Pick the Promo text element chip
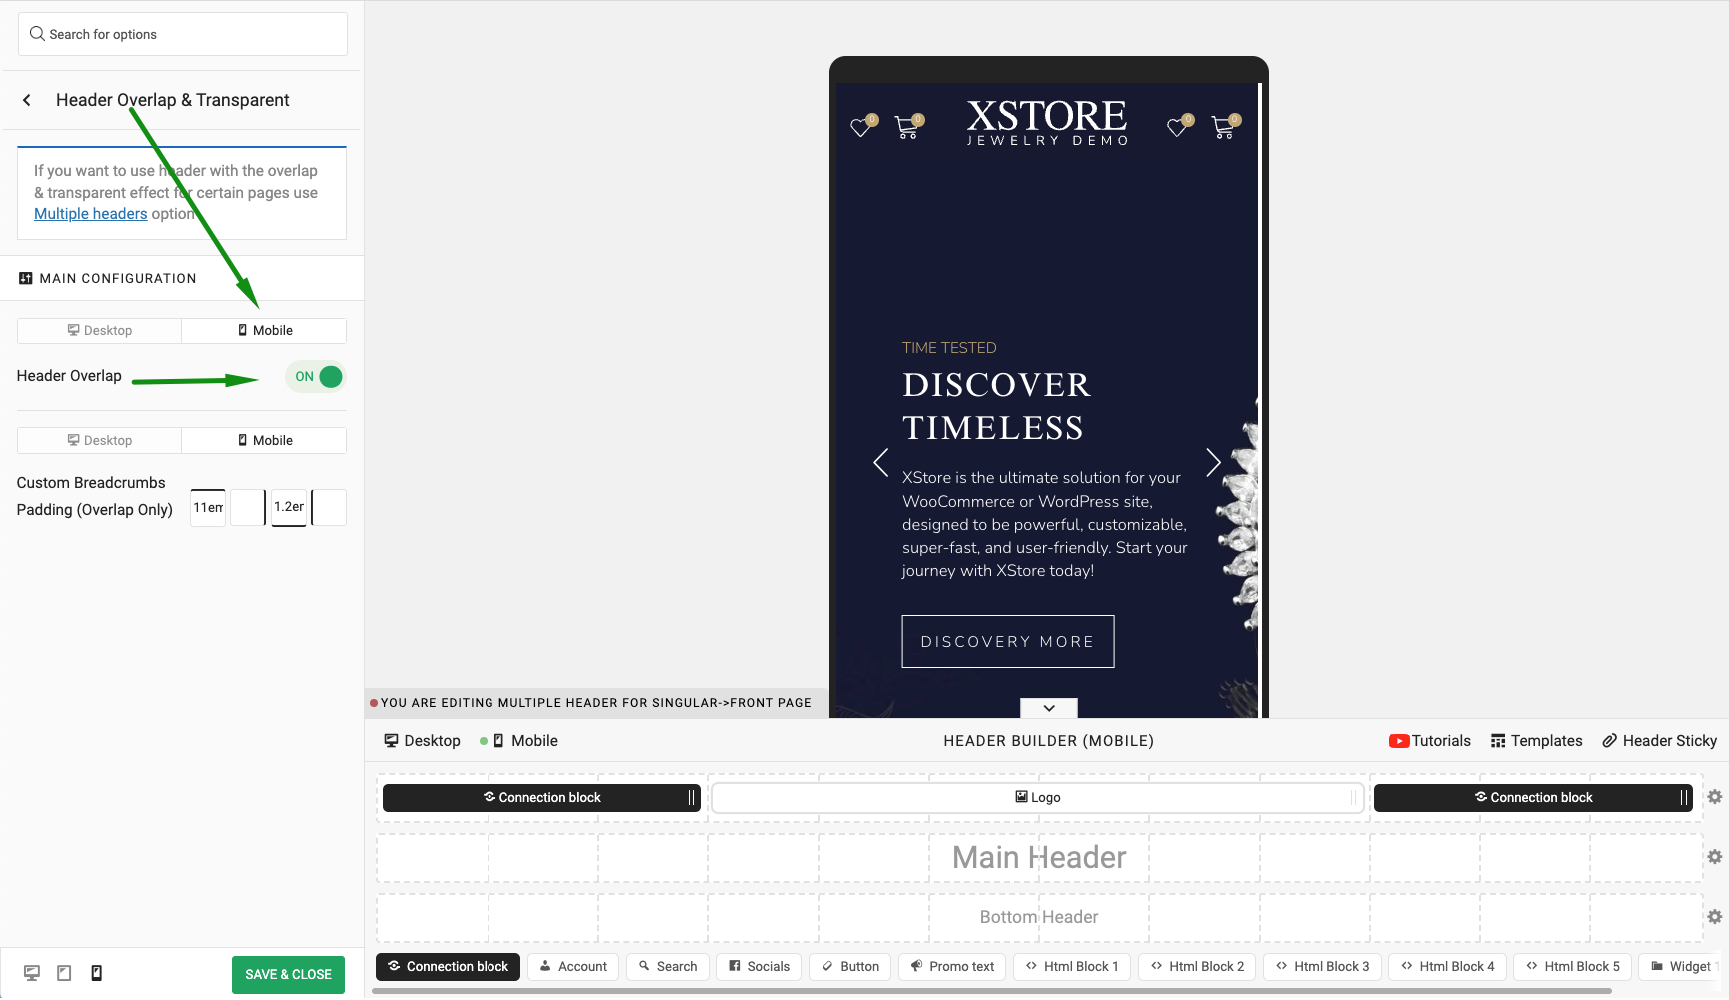 [x=952, y=967]
